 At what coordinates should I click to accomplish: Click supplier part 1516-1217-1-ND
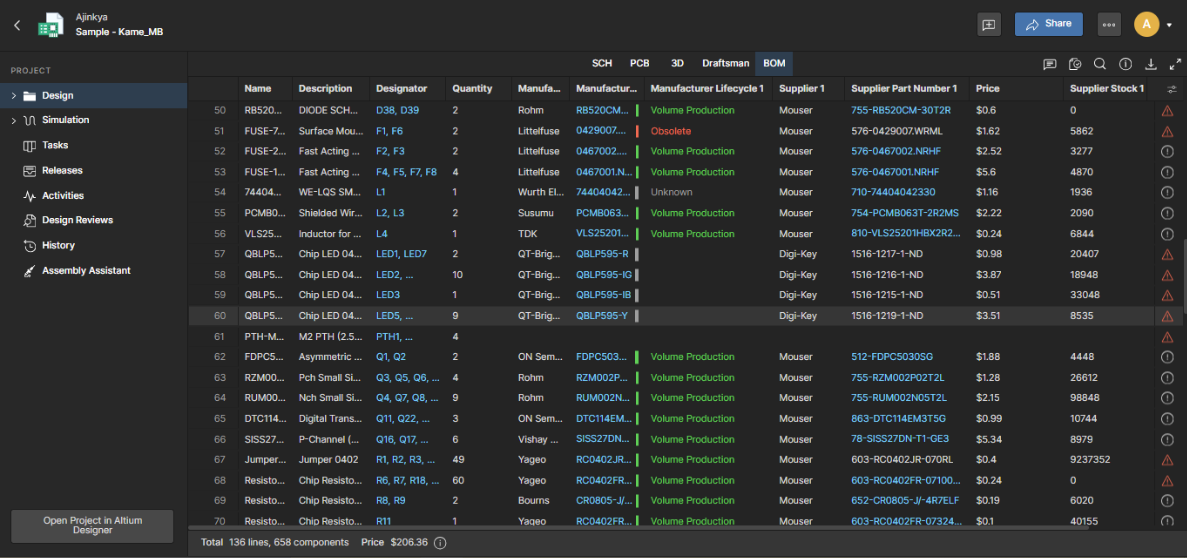887,254
